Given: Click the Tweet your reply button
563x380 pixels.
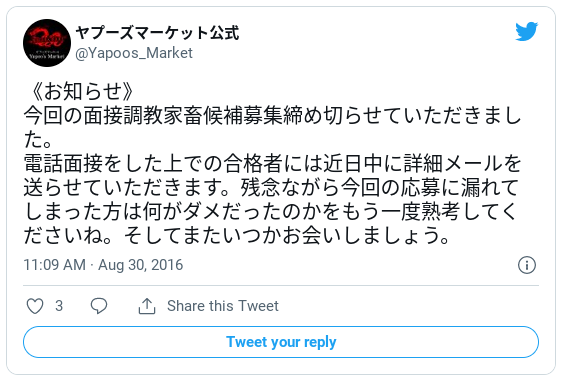Looking at the screenshot, I should [281, 342].
